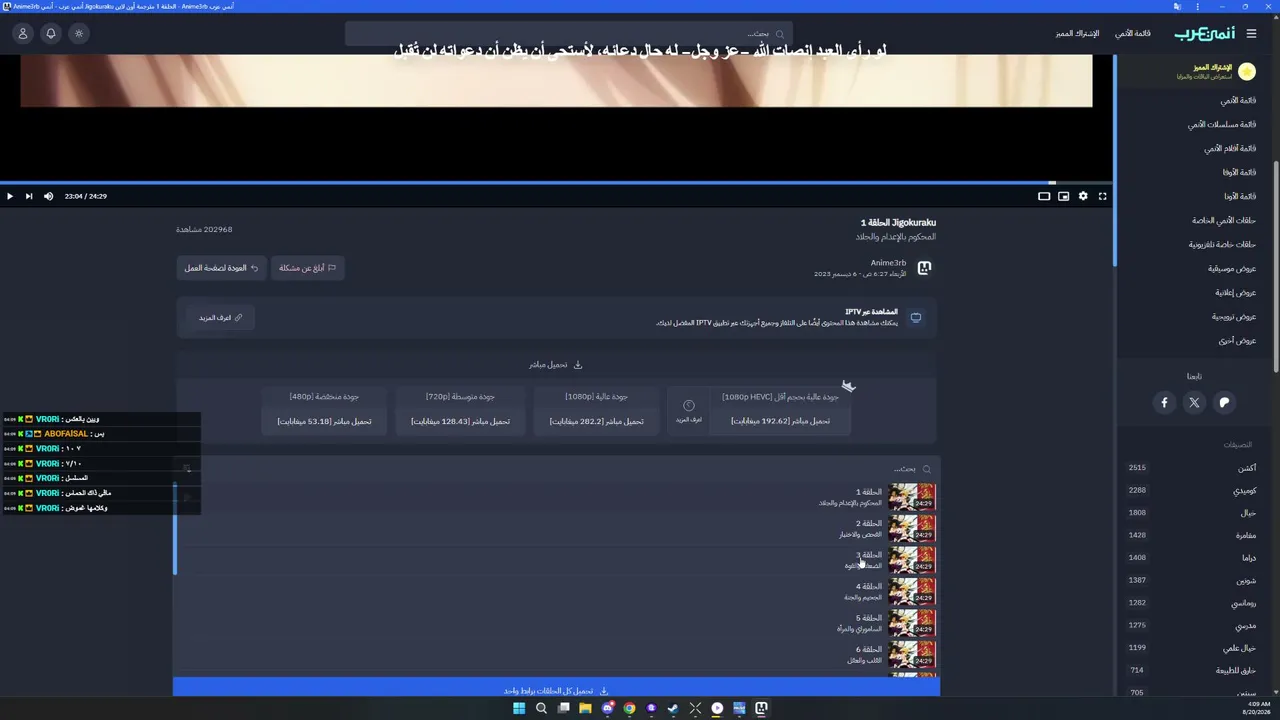
Task: Click the Anime3rb uploader avatar
Action: tap(924, 268)
